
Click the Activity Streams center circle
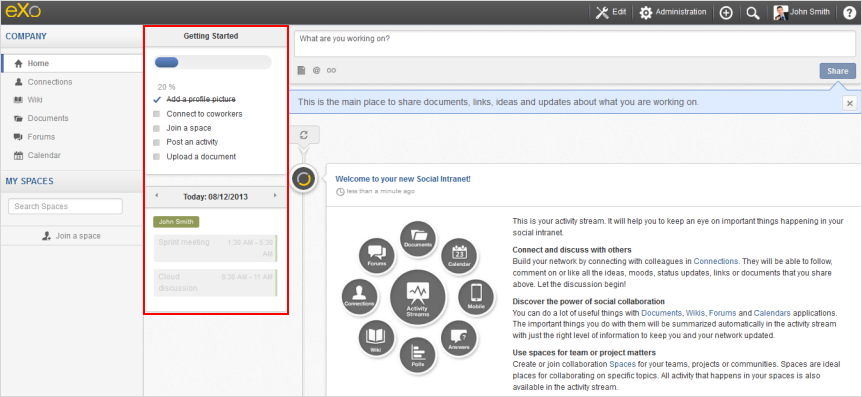pos(417,297)
